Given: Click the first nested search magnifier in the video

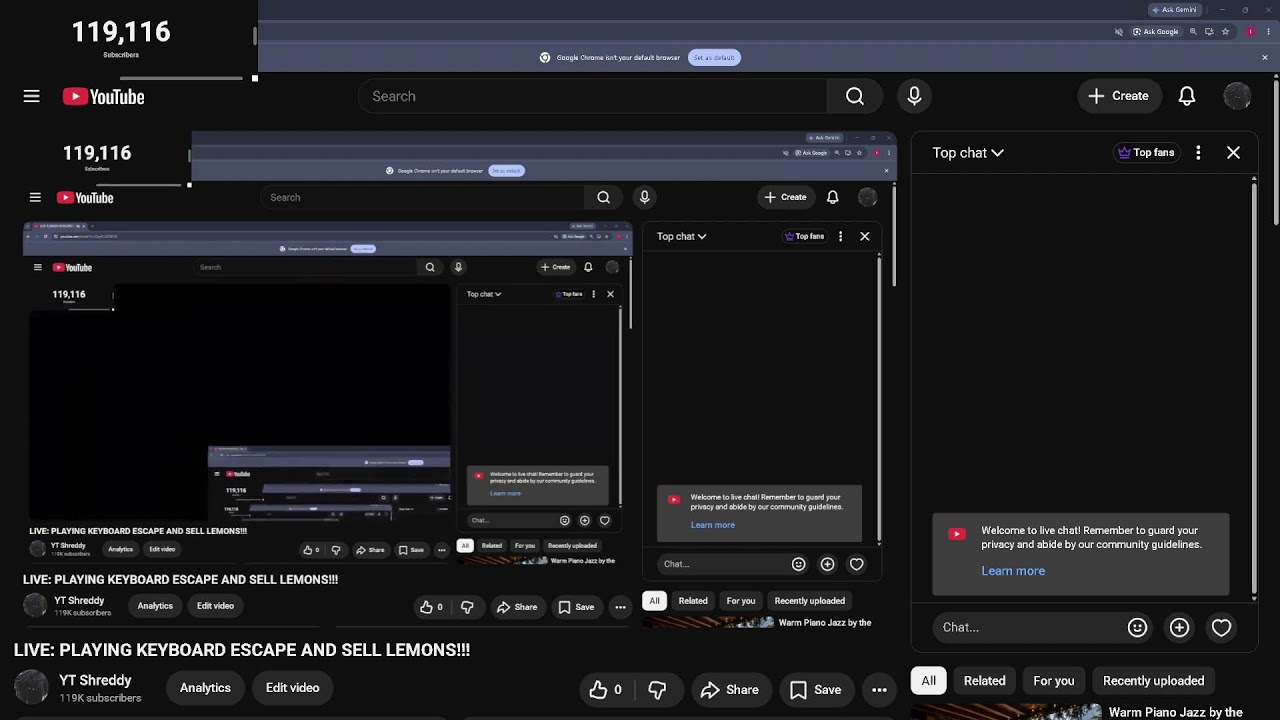Looking at the screenshot, I should 603,197.
